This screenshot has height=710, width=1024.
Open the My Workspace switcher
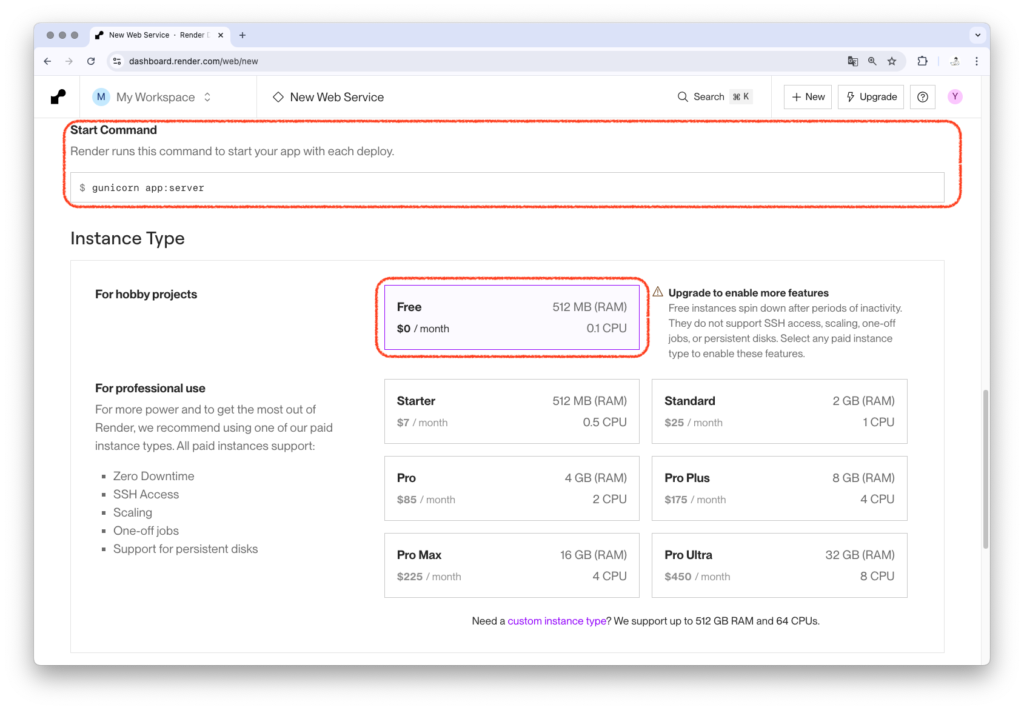153,97
